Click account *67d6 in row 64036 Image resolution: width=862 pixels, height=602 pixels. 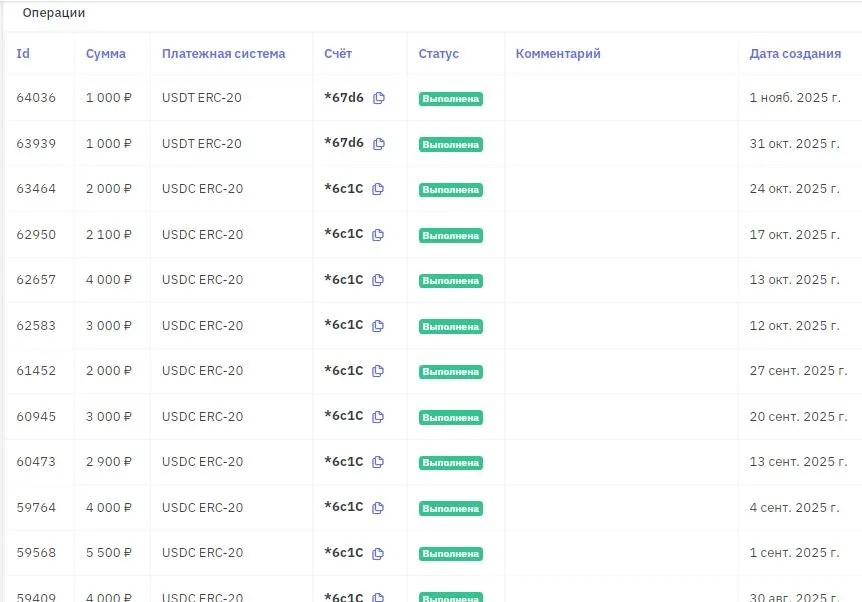[x=344, y=97]
